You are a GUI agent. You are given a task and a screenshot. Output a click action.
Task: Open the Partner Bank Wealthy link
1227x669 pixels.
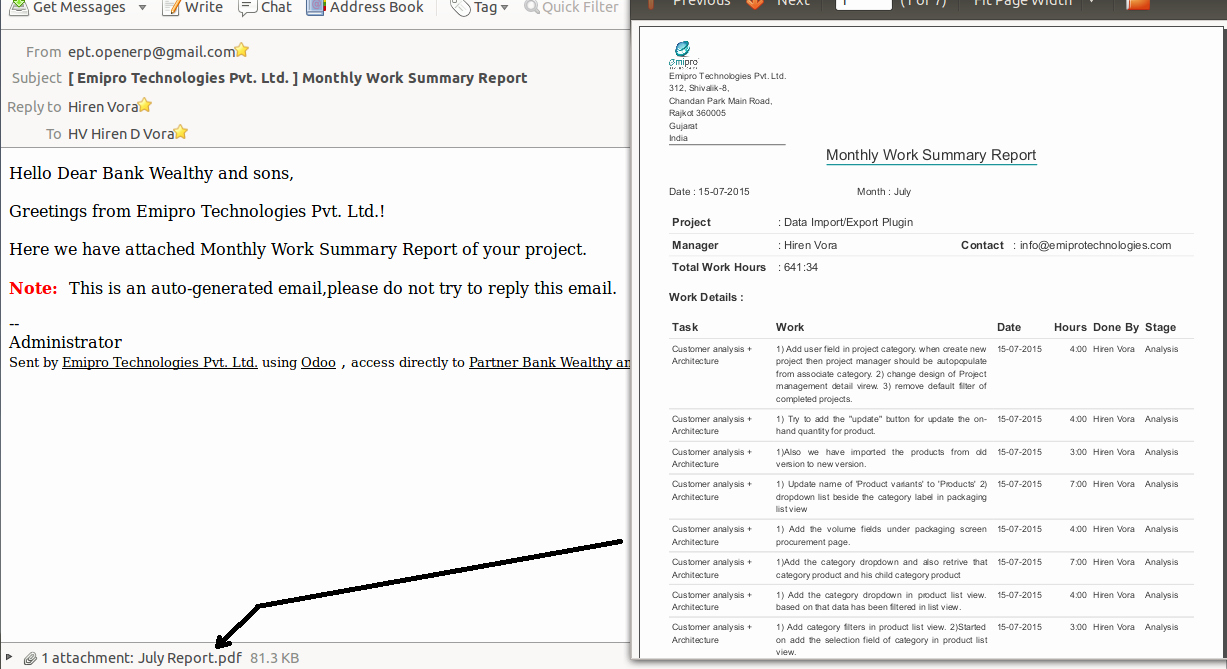(x=549, y=362)
